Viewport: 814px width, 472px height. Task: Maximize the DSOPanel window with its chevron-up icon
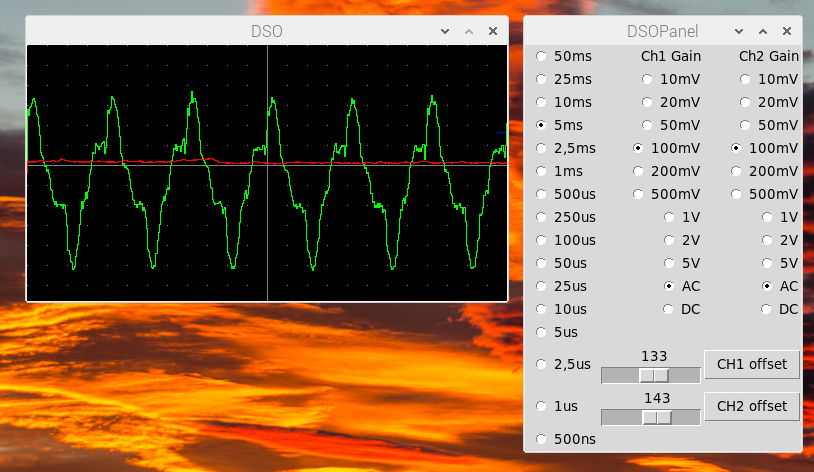763,32
